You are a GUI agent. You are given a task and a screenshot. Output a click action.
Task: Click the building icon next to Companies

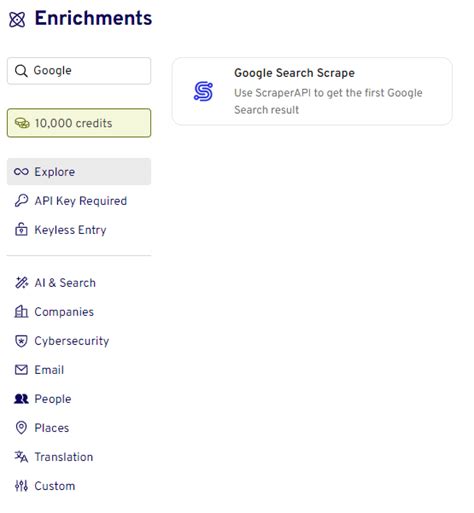(x=21, y=312)
